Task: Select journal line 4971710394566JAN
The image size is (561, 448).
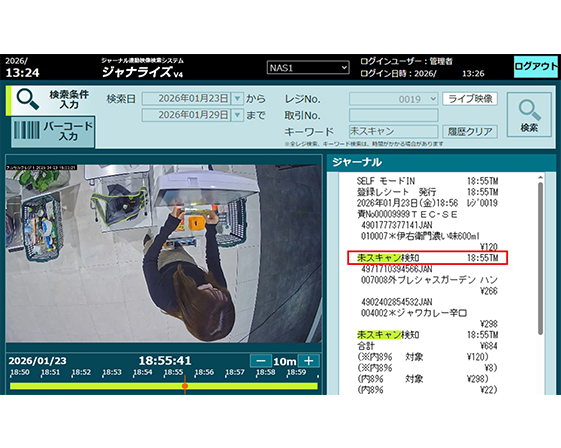Action: point(396,269)
